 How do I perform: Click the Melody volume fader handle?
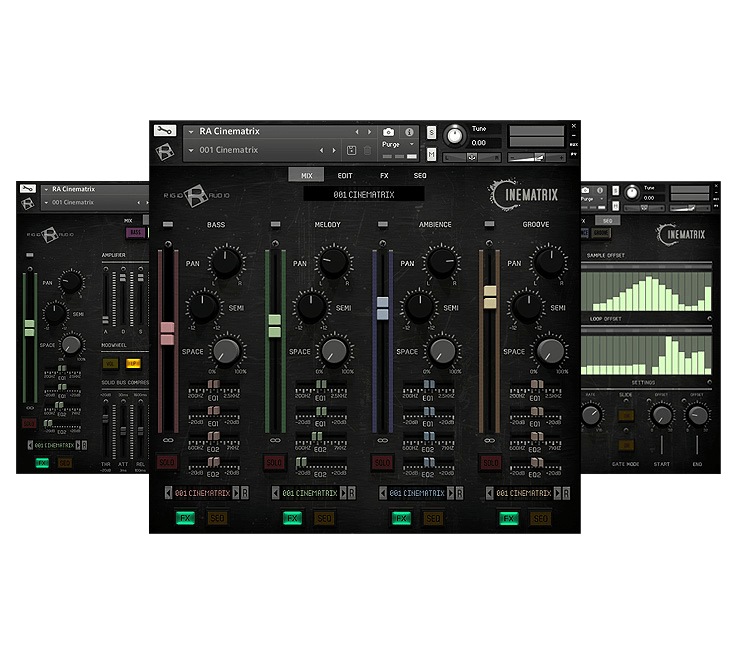coord(275,326)
